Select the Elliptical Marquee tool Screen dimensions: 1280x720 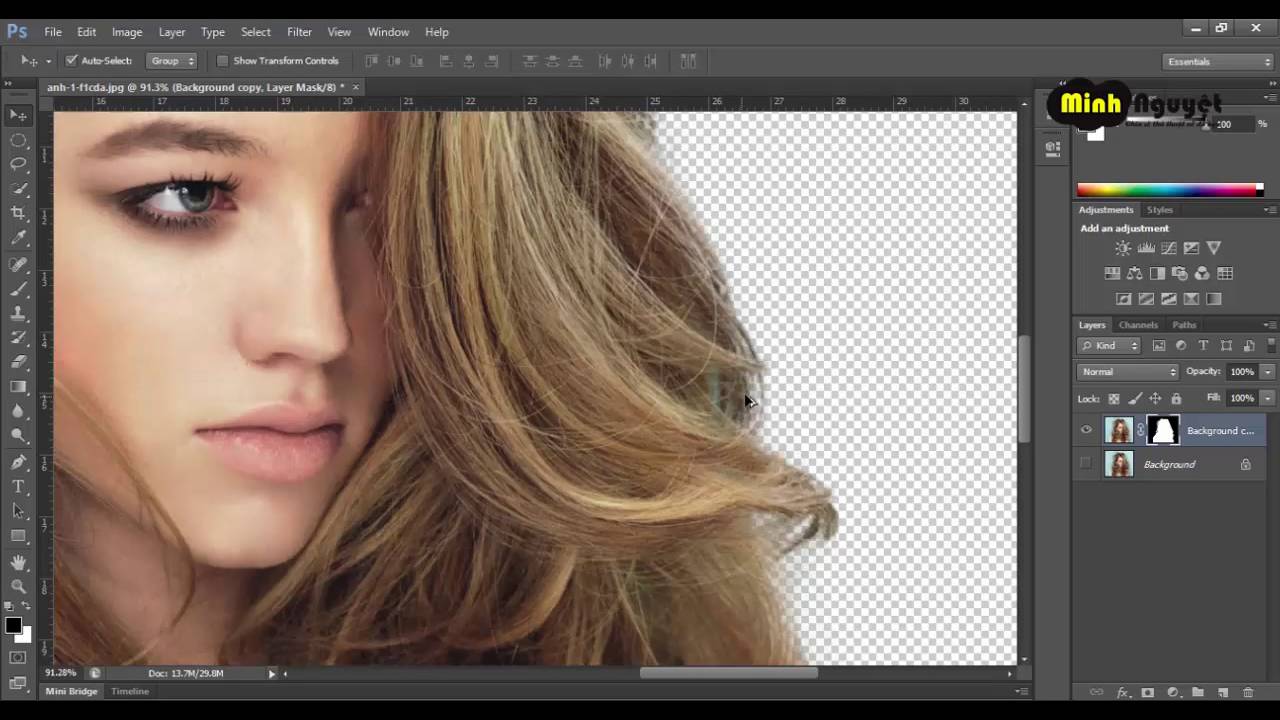coord(18,140)
